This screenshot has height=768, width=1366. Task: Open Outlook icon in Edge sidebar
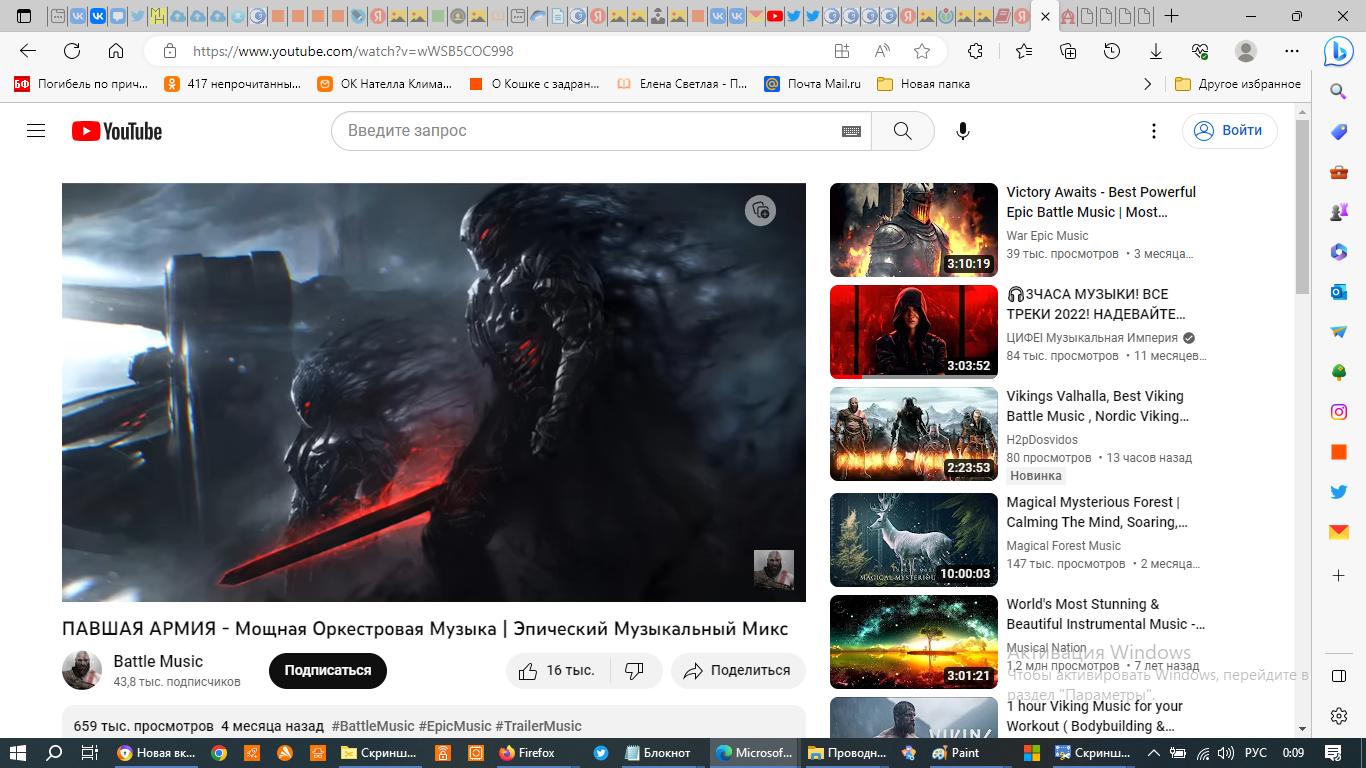pyautogui.click(x=1339, y=291)
